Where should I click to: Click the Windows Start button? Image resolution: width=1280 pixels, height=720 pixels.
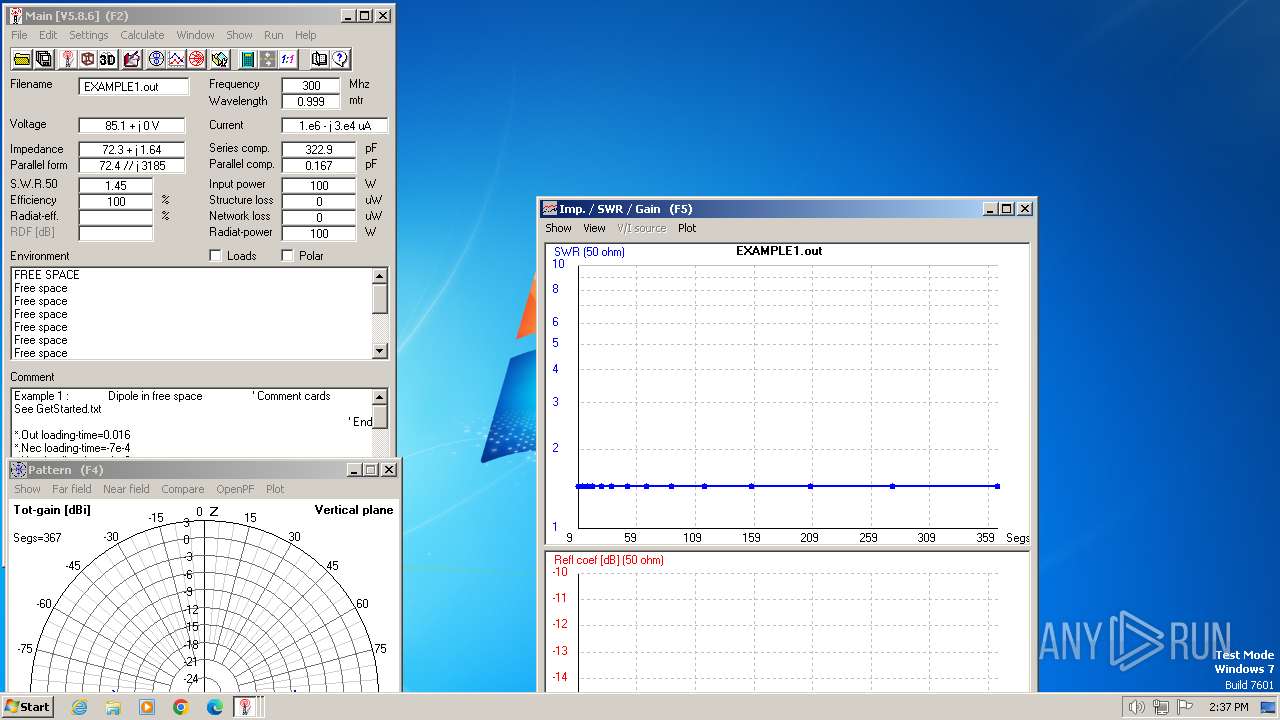pos(28,707)
